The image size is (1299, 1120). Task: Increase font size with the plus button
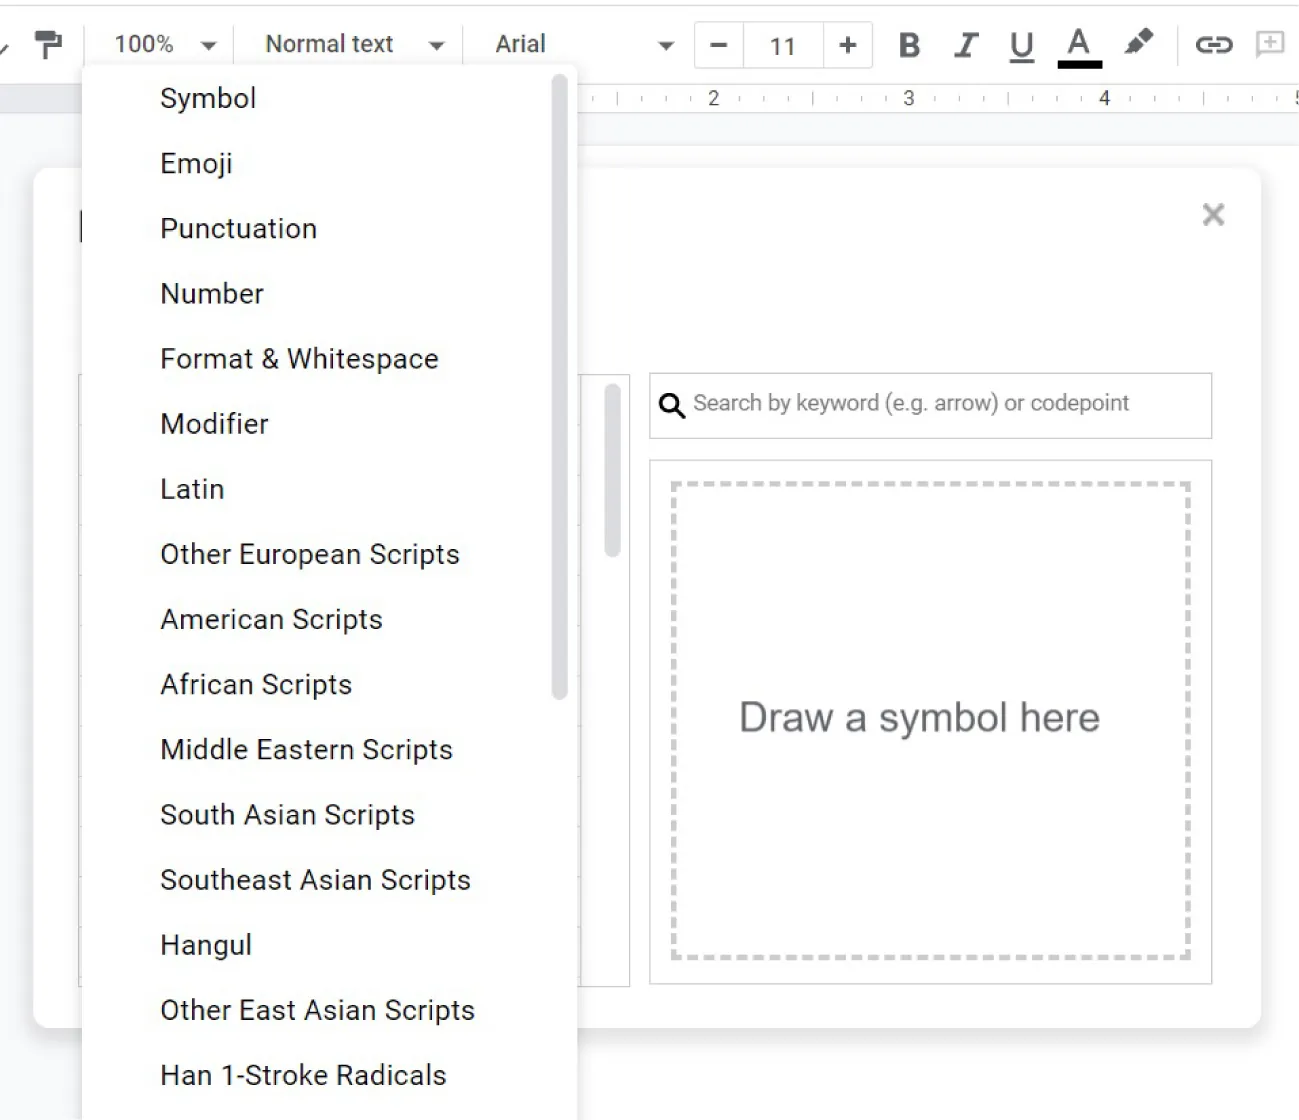[x=847, y=44]
